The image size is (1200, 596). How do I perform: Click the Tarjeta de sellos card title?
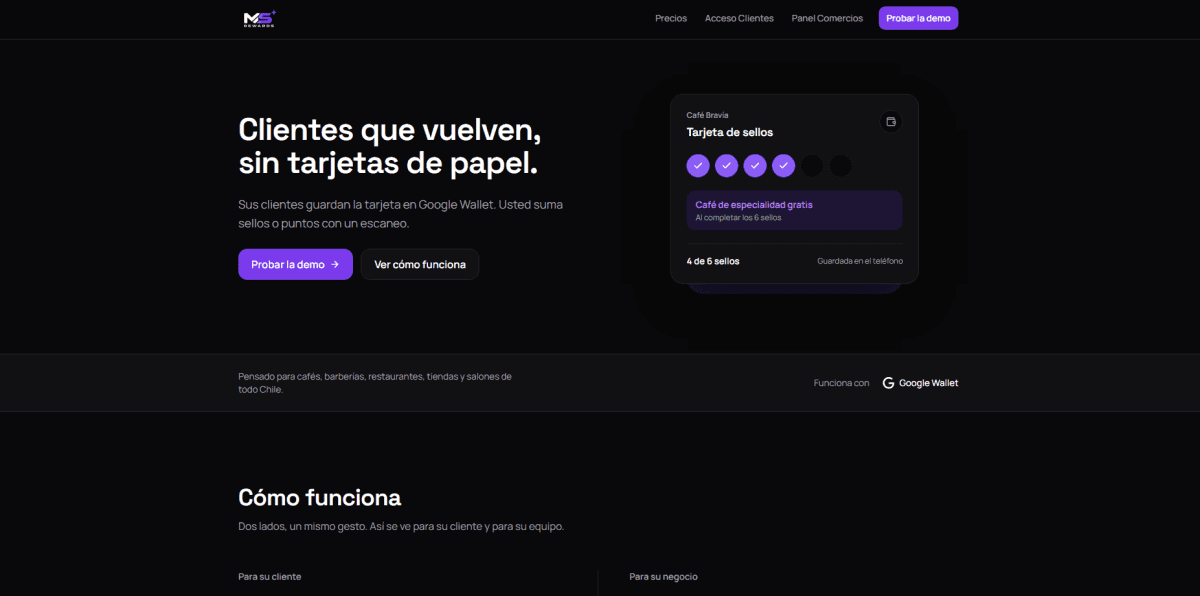click(x=729, y=132)
